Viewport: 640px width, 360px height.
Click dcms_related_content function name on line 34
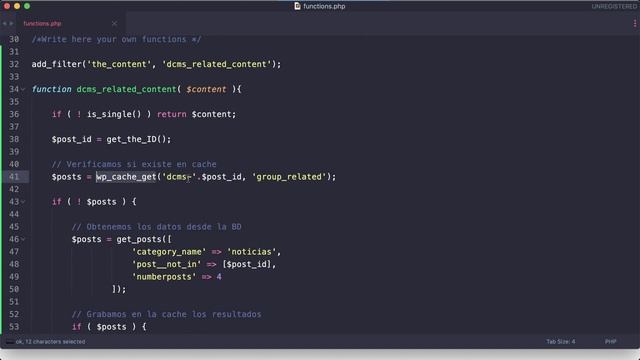pyautogui.click(x=127, y=89)
